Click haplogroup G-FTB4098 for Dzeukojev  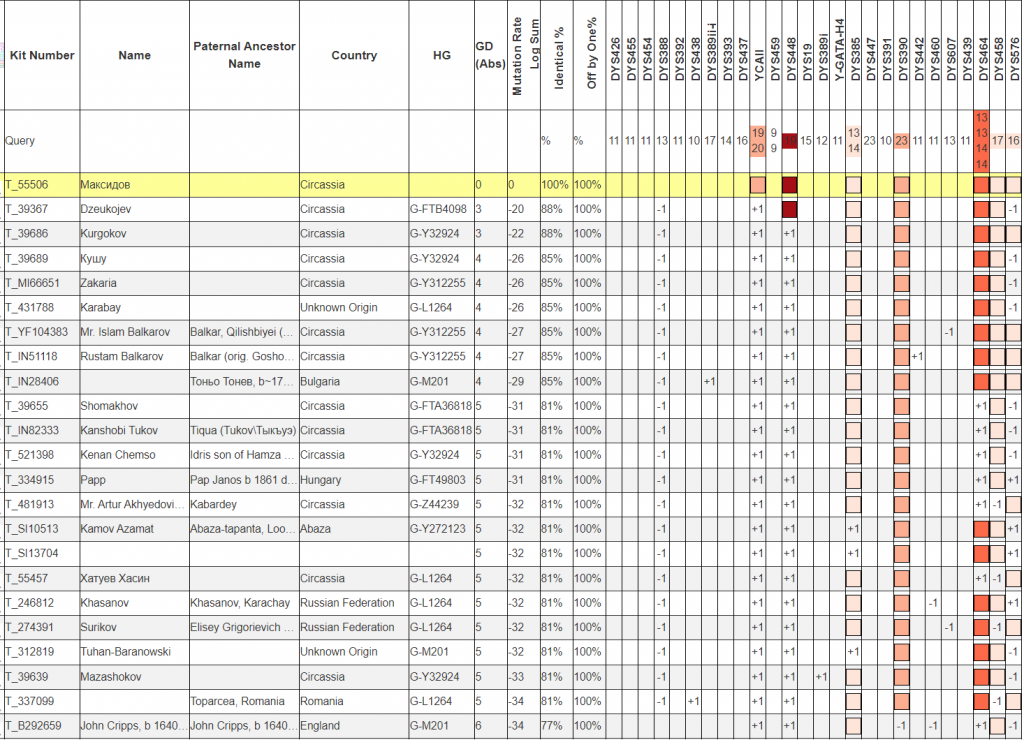click(438, 209)
